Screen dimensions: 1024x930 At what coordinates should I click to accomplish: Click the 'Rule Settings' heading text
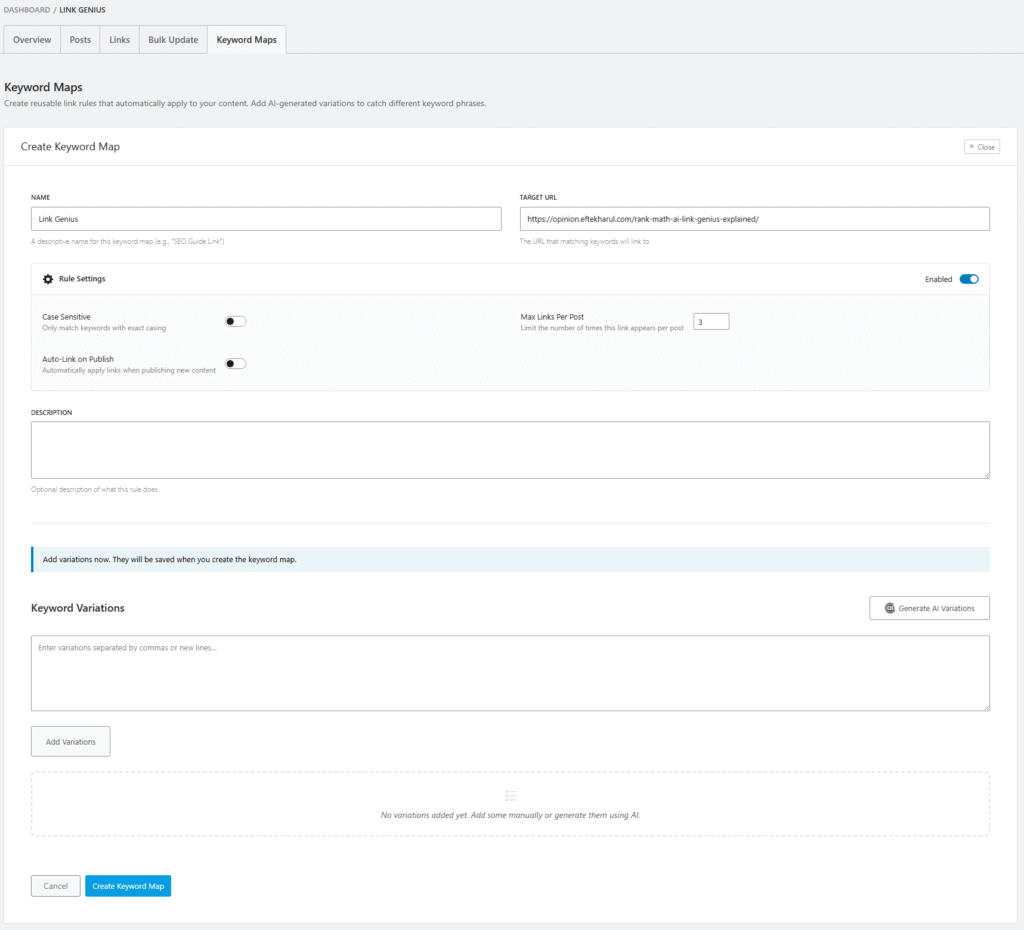[82, 279]
